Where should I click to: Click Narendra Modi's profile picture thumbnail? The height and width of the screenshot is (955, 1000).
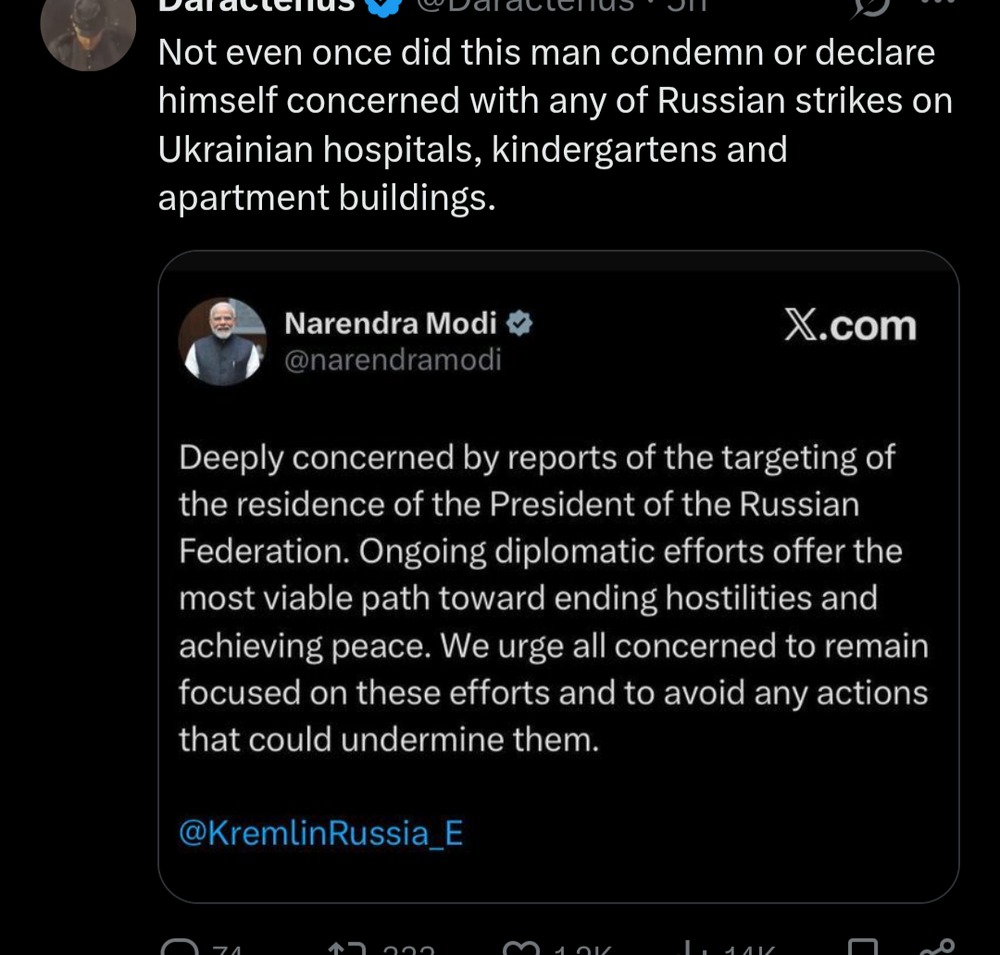pyautogui.click(x=222, y=341)
